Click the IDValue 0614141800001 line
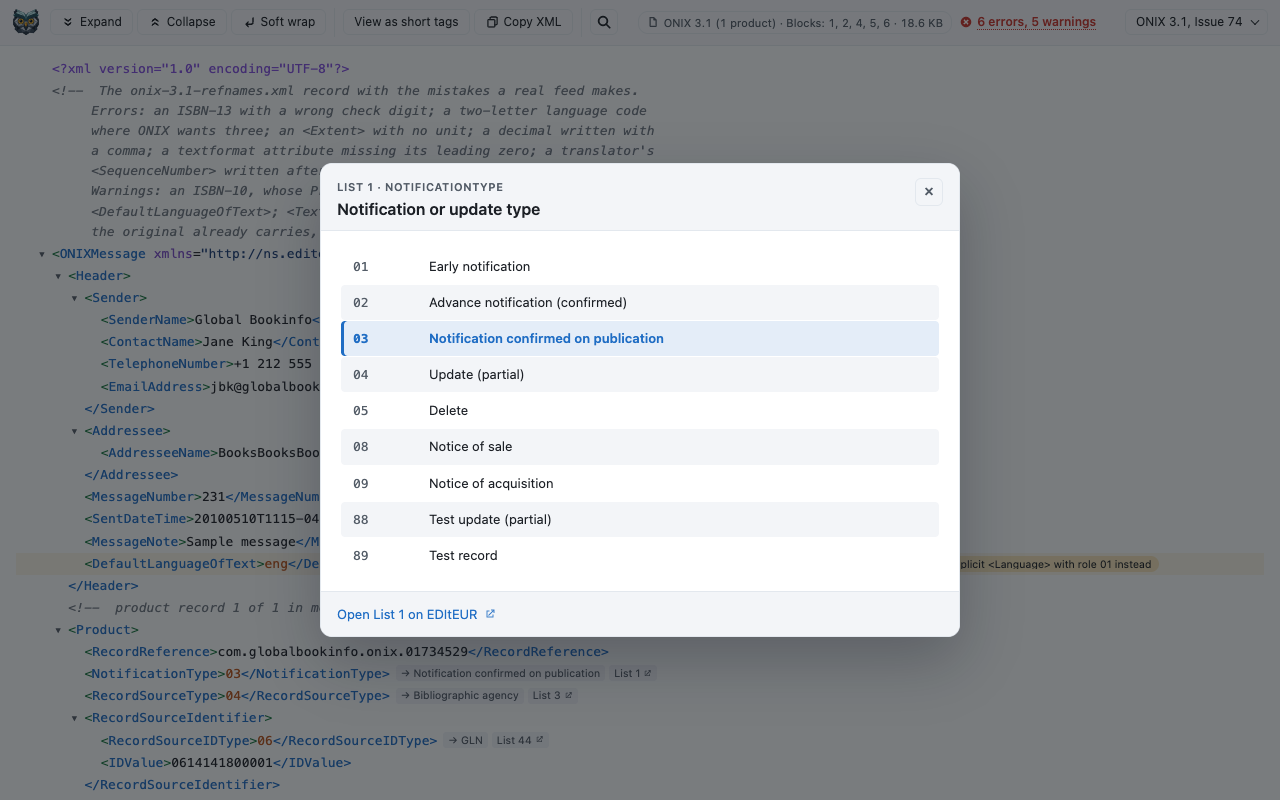This screenshot has width=1280, height=800. [226, 763]
